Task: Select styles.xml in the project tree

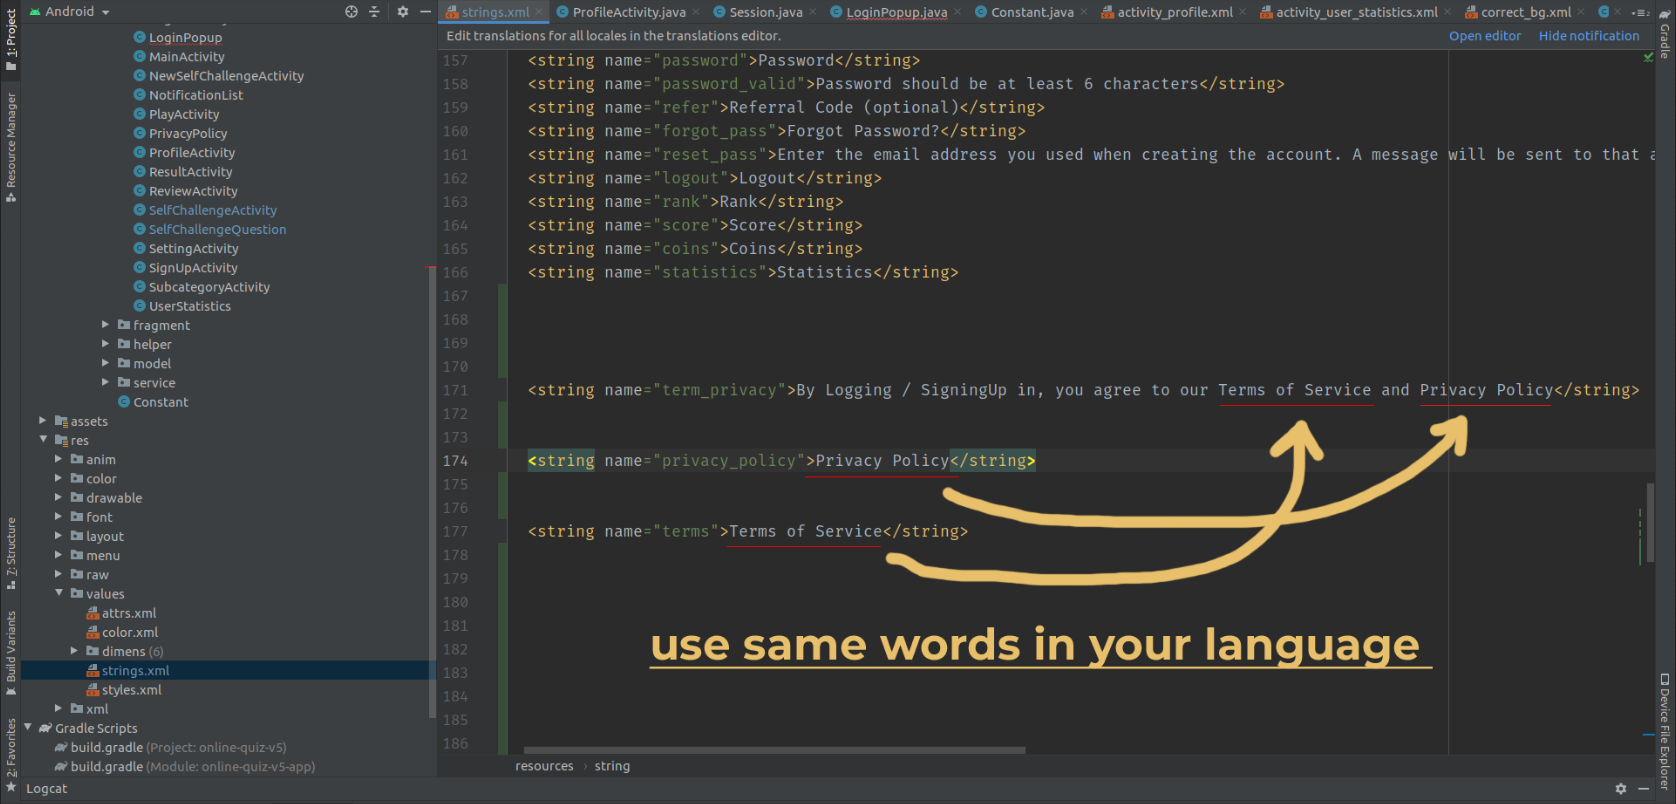Action: [132, 690]
